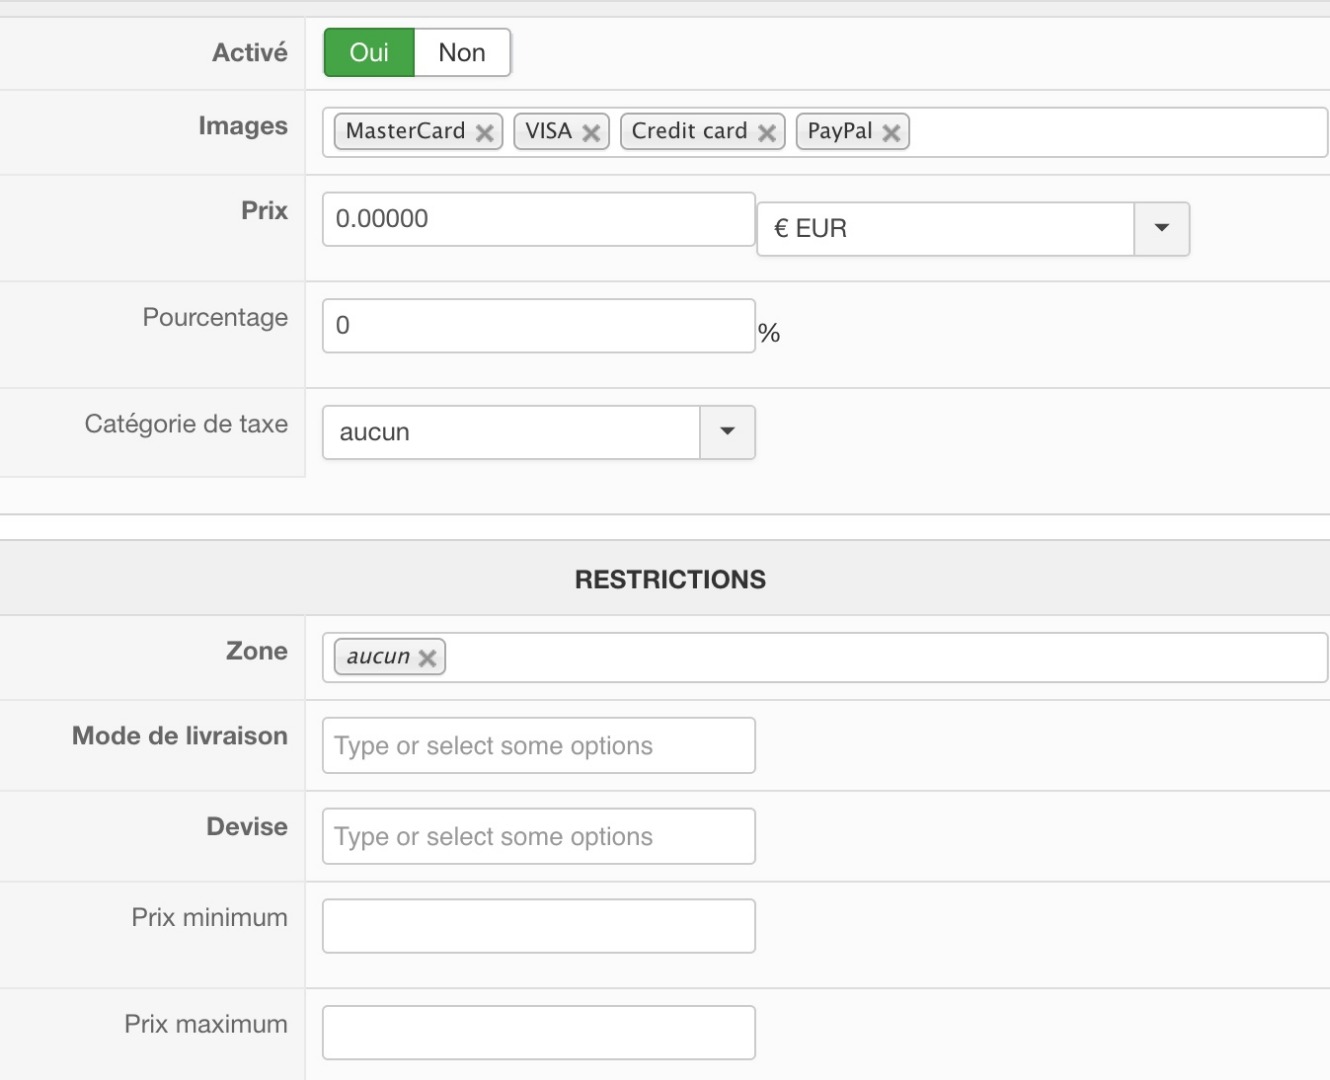Click the RESTRICTIONS section header
1330x1080 pixels.
pyautogui.click(x=670, y=579)
